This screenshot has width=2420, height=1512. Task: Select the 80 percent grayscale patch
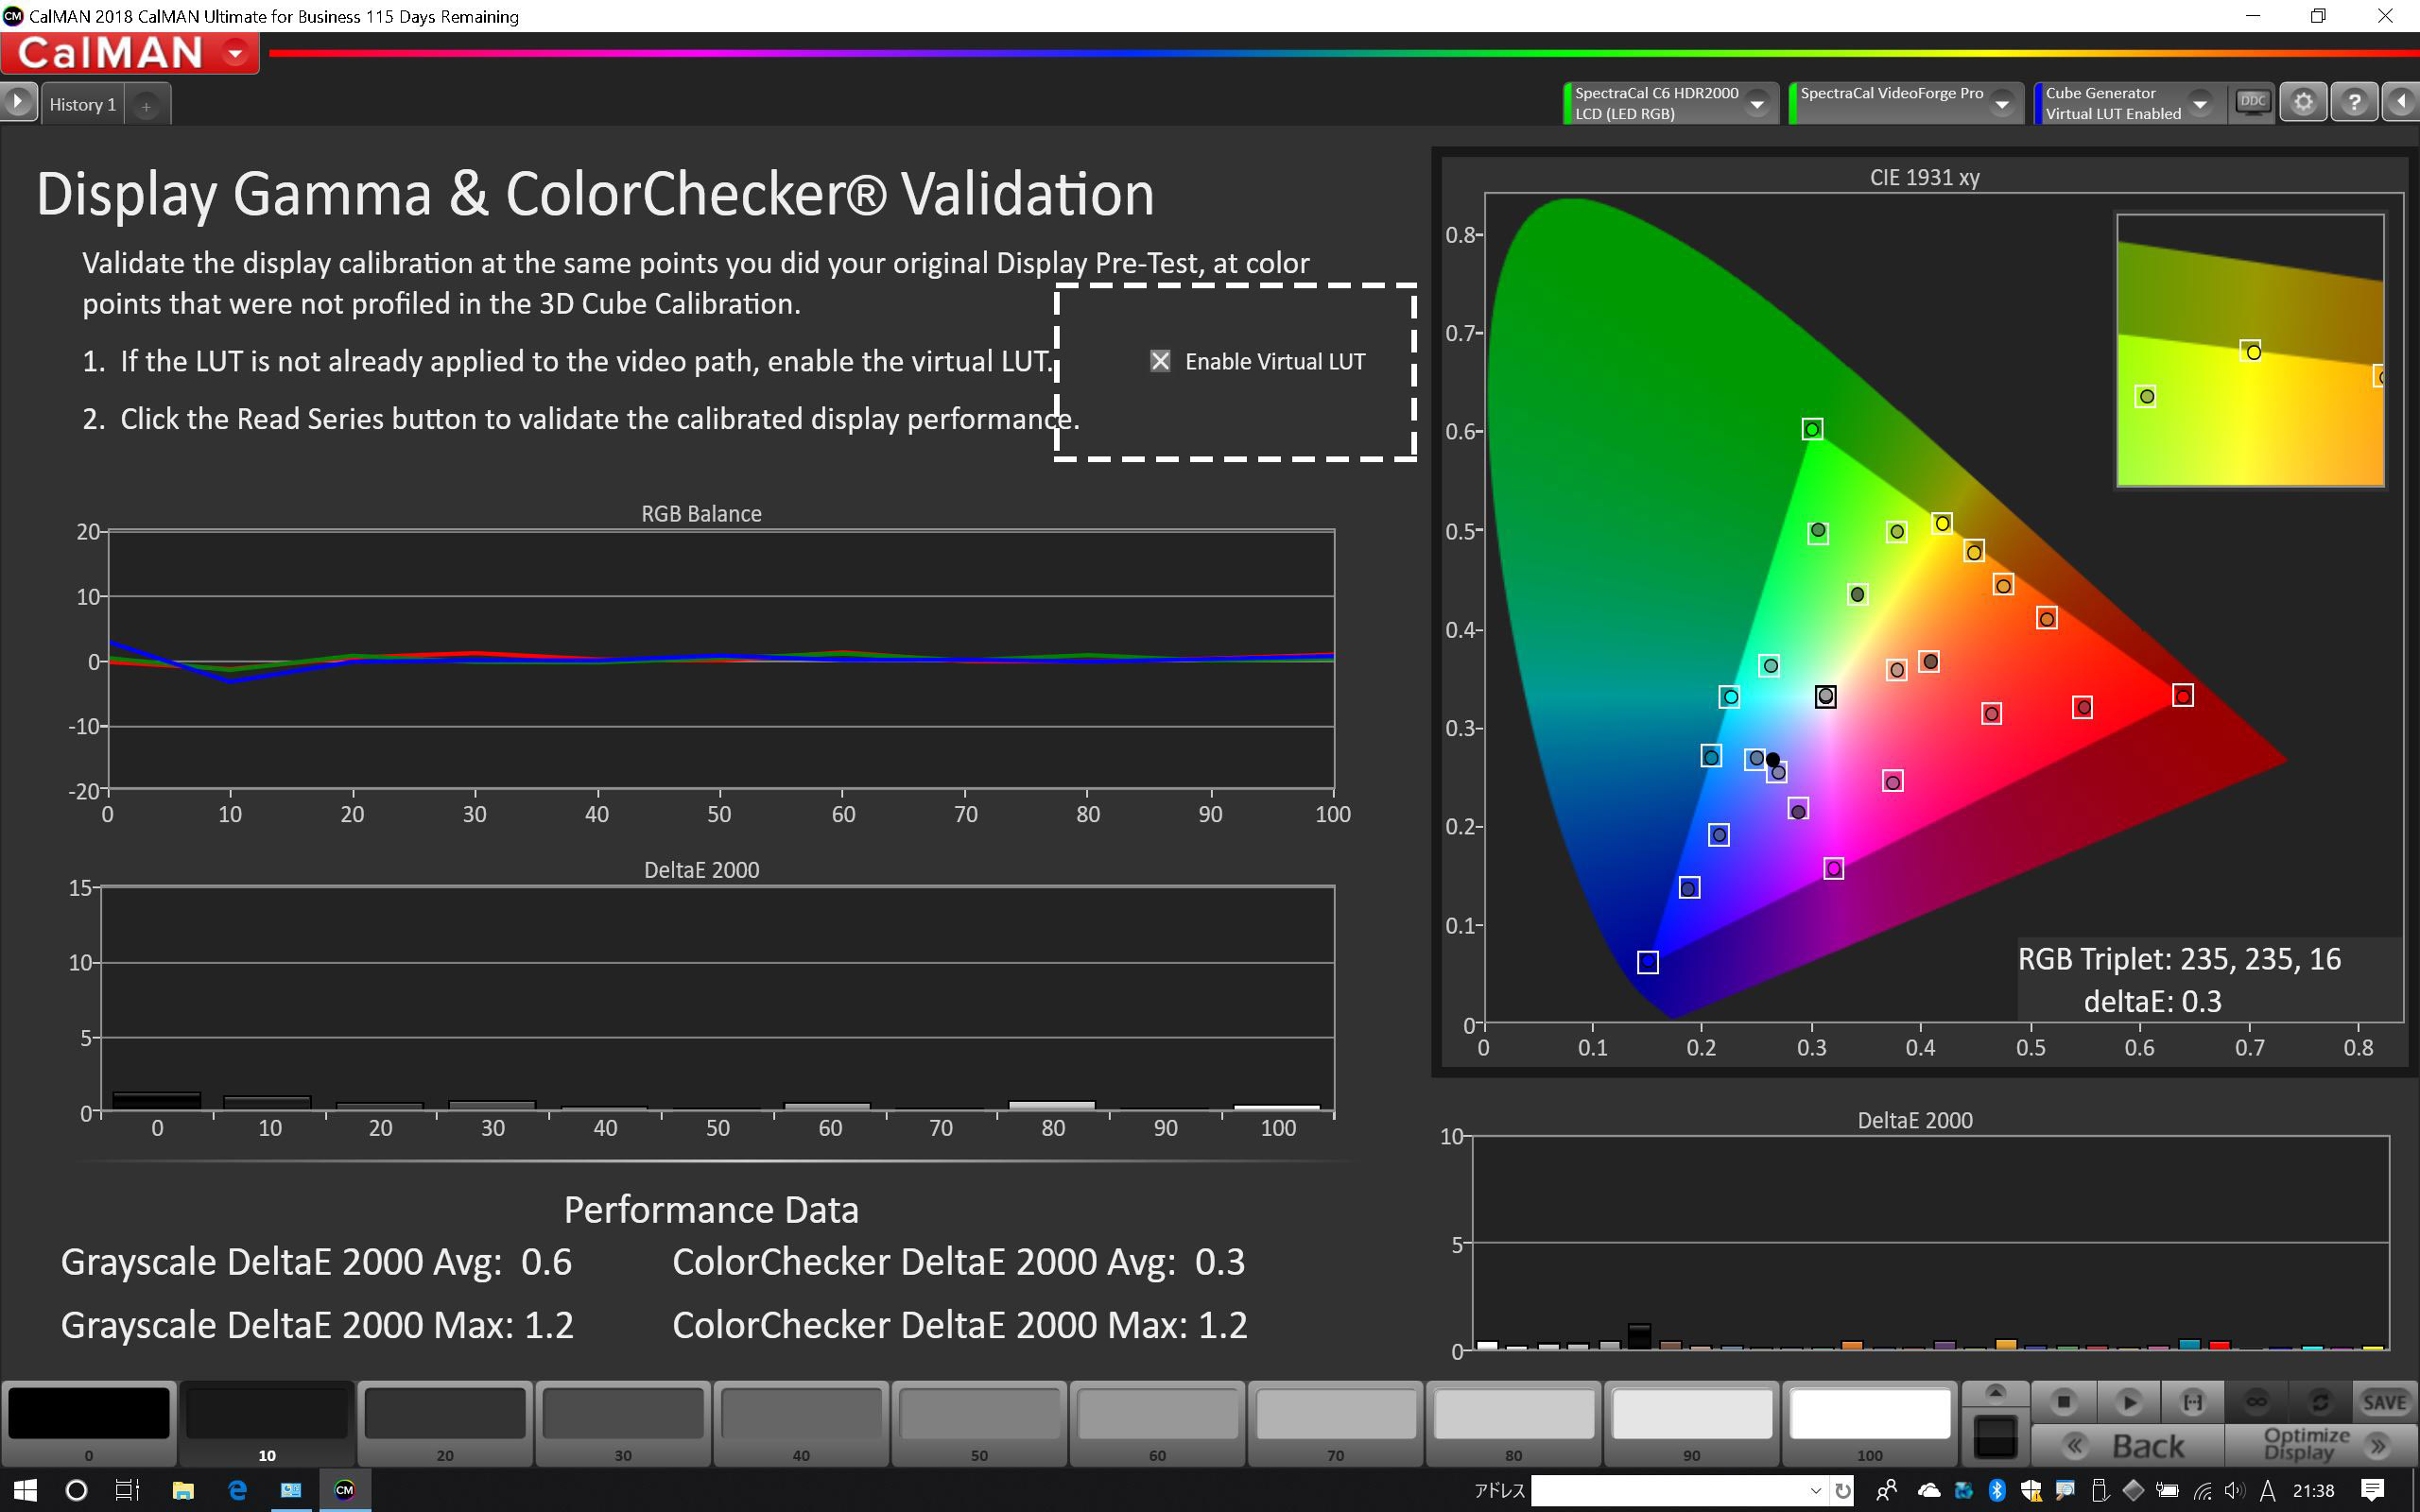point(1514,1423)
